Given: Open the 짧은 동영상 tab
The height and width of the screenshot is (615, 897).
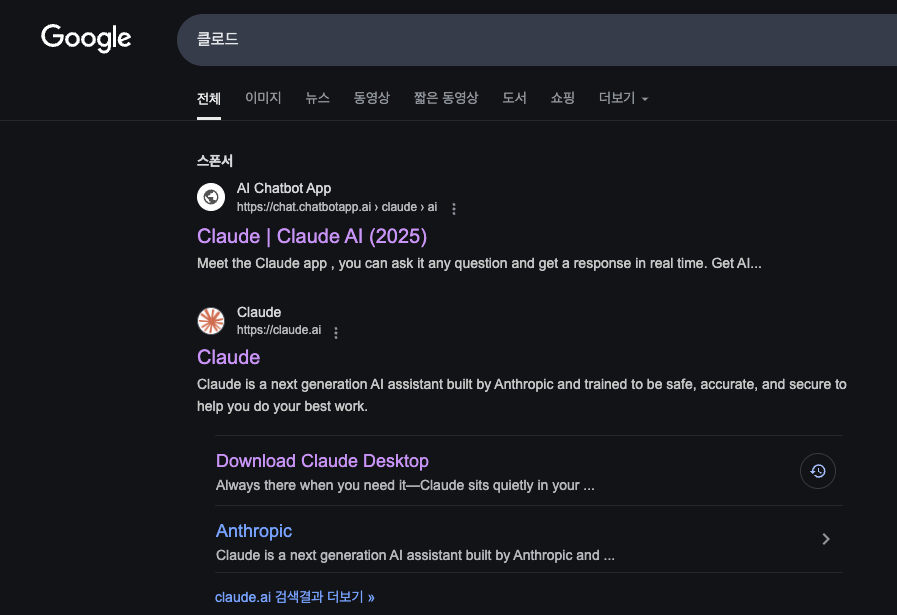Looking at the screenshot, I should pyautogui.click(x=446, y=98).
